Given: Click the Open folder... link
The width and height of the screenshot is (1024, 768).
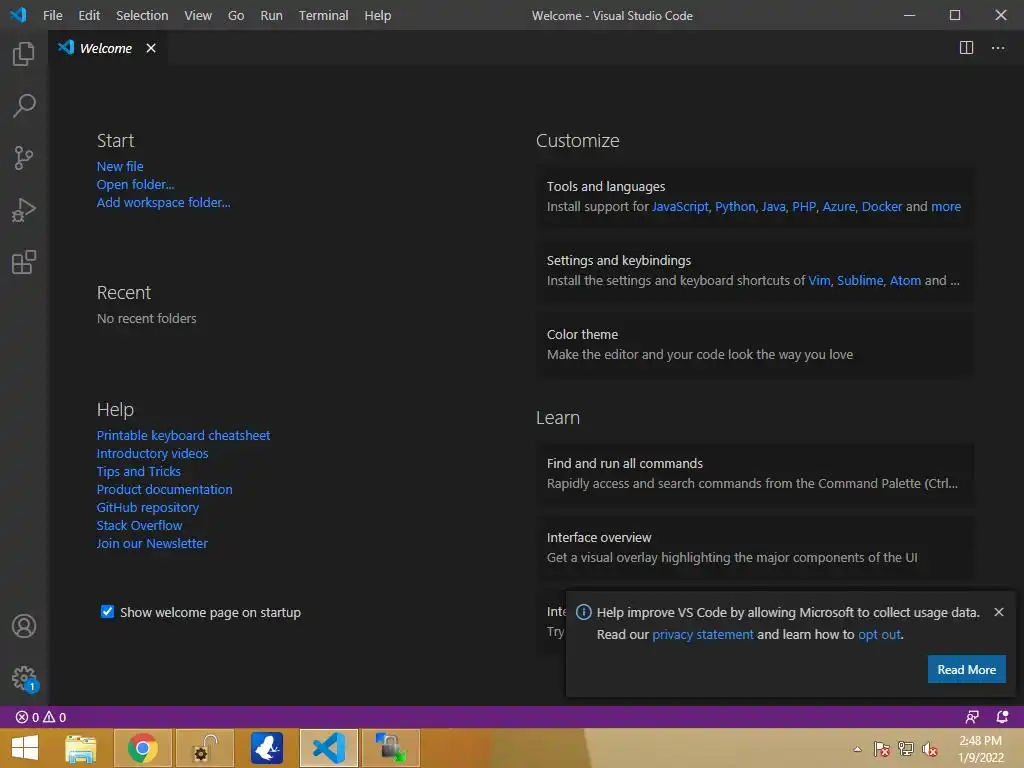Looking at the screenshot, I should point(135,185).
